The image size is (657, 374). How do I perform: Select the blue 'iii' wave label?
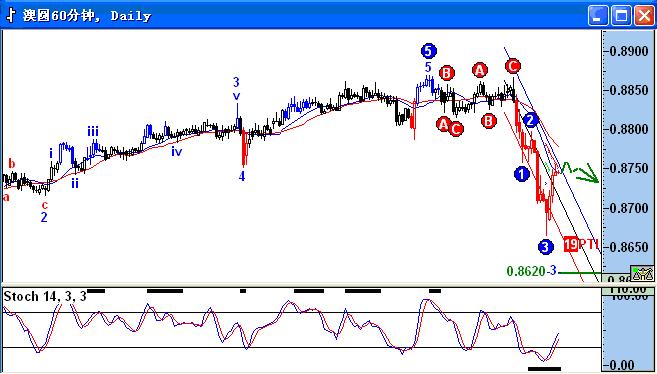click(x=93, y=132)
